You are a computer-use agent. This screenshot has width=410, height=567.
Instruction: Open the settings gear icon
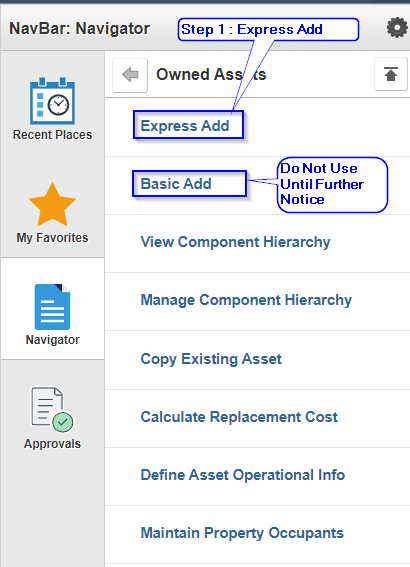point(397,28)
